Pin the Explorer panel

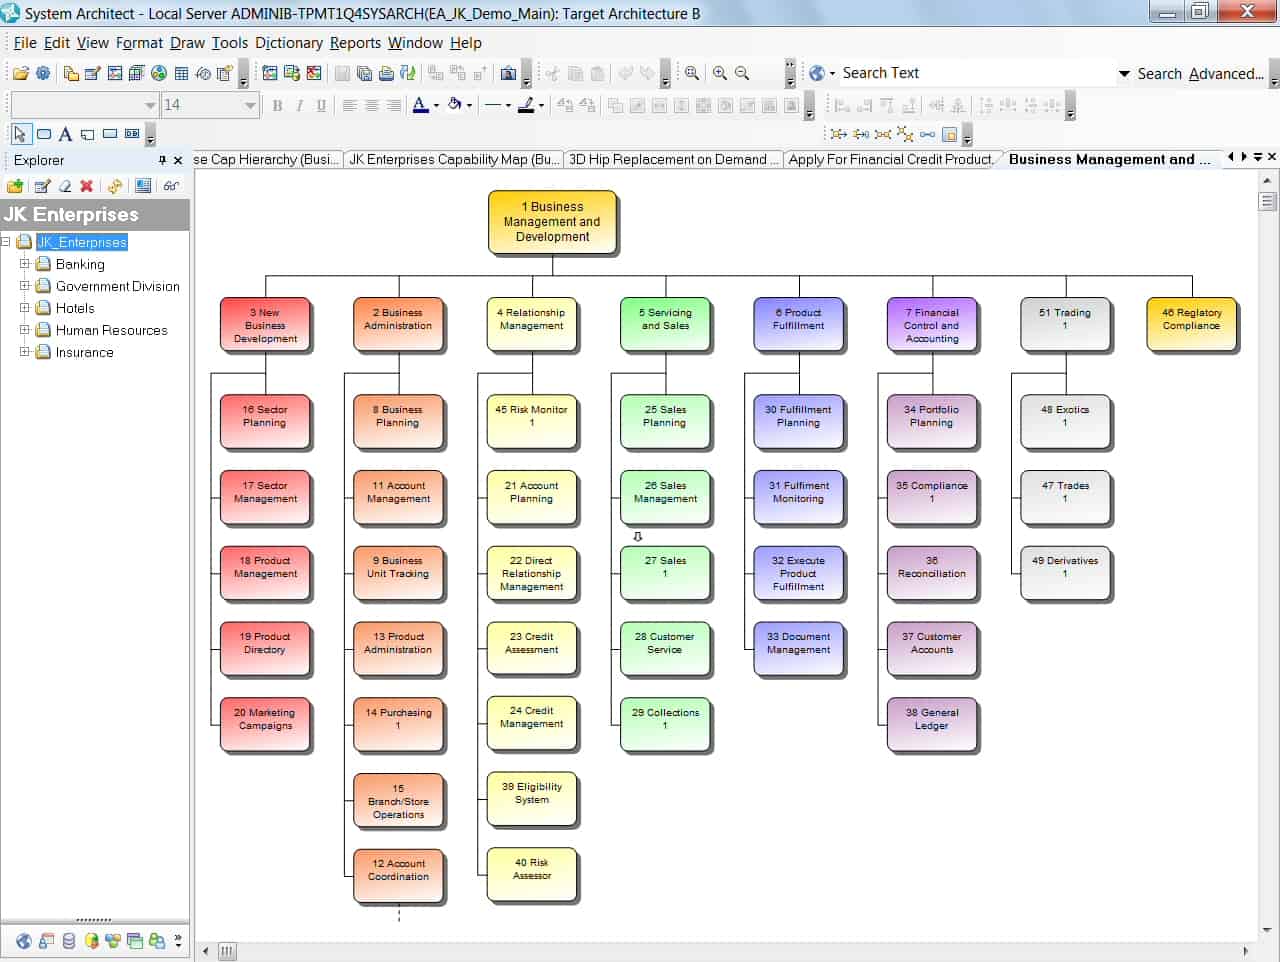162,160
